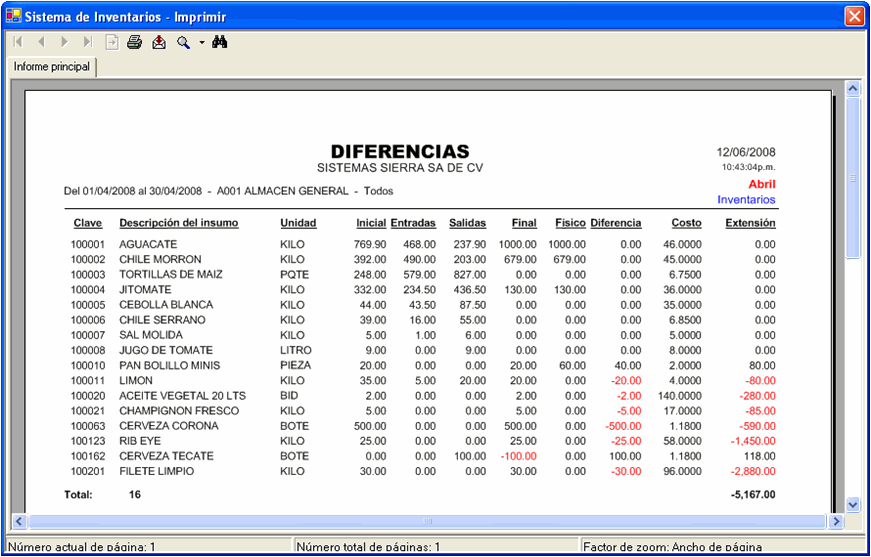Click the horizontal scrollbar left arrow

(19, 521)
